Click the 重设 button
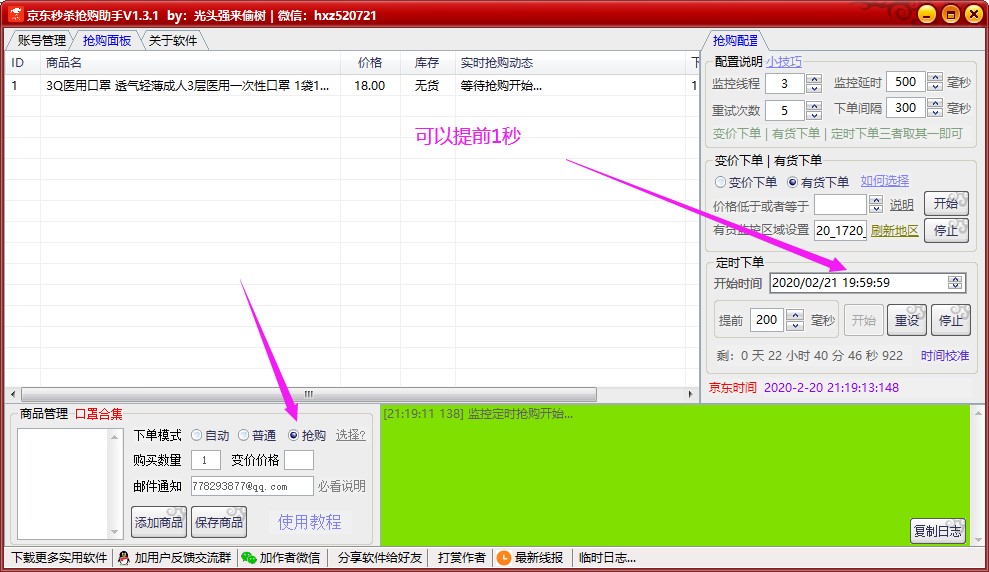989x572 pixels. point(907,320)
